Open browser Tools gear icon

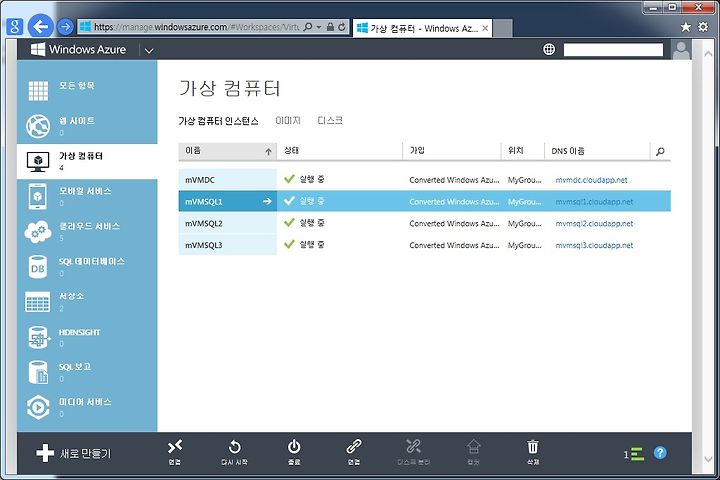coord(703,27)
